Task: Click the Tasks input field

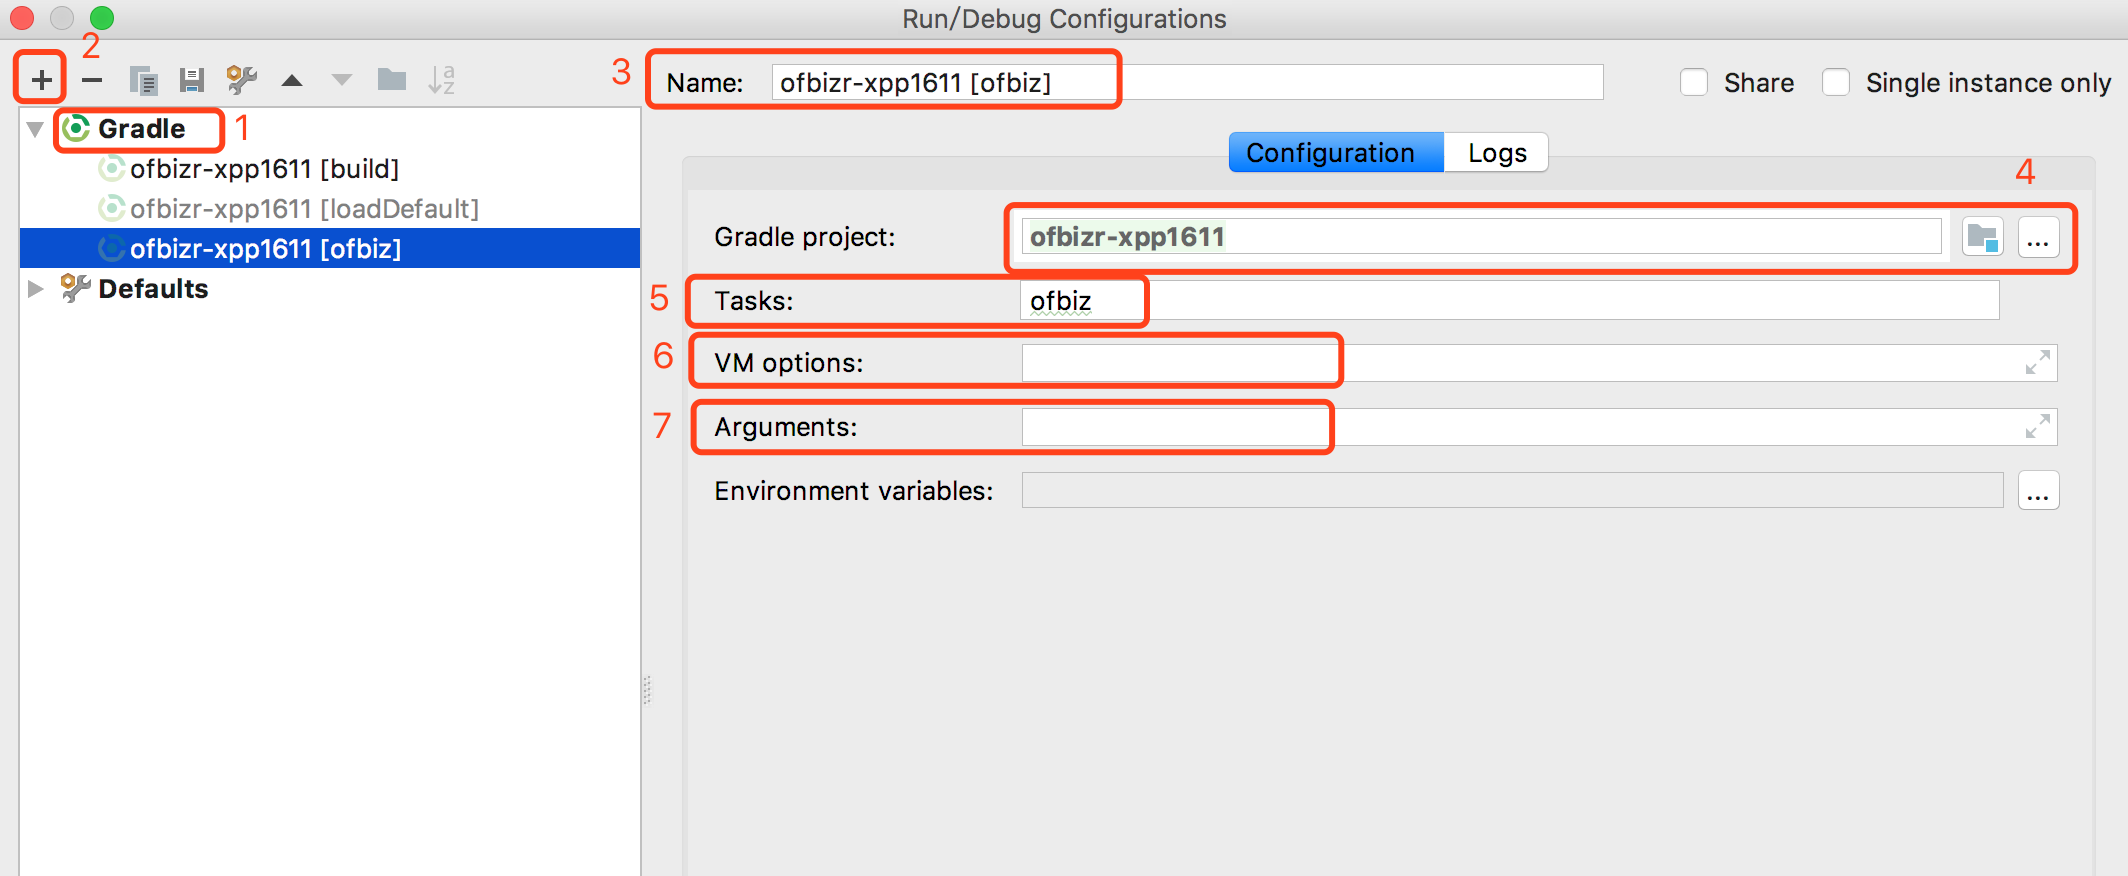Action: coord(1510,300)
